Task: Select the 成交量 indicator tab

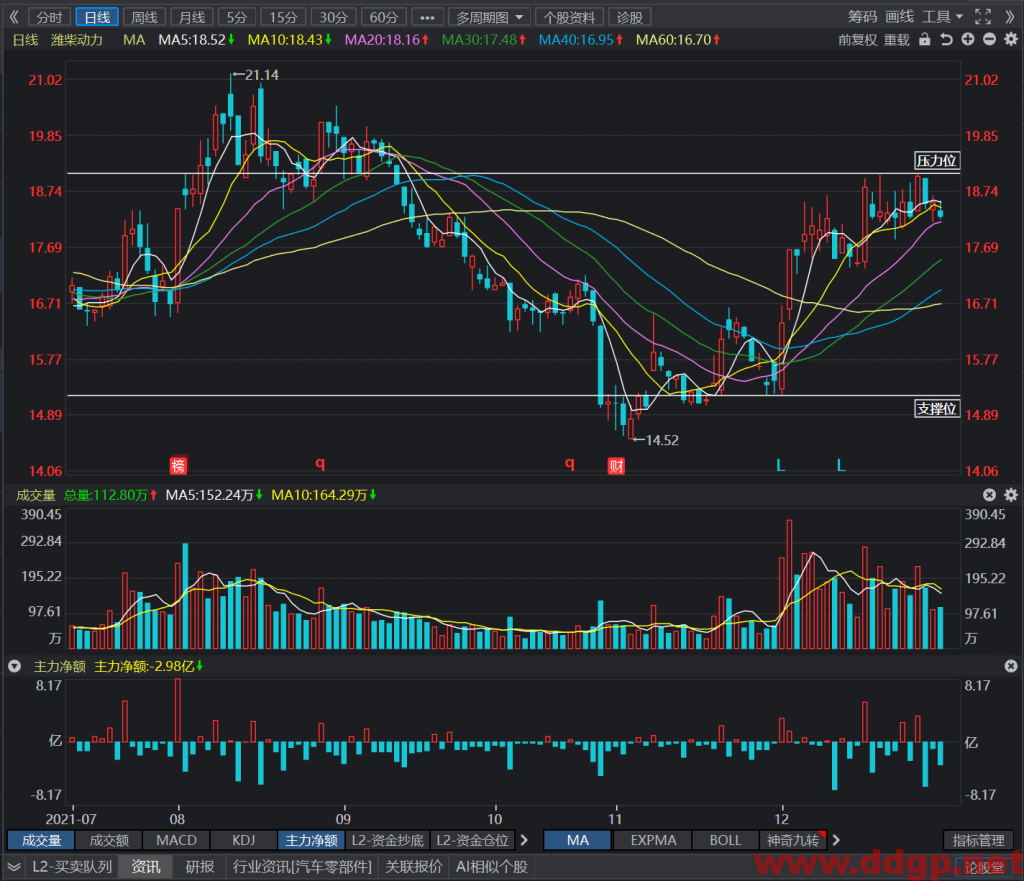Action: point(41,840)
